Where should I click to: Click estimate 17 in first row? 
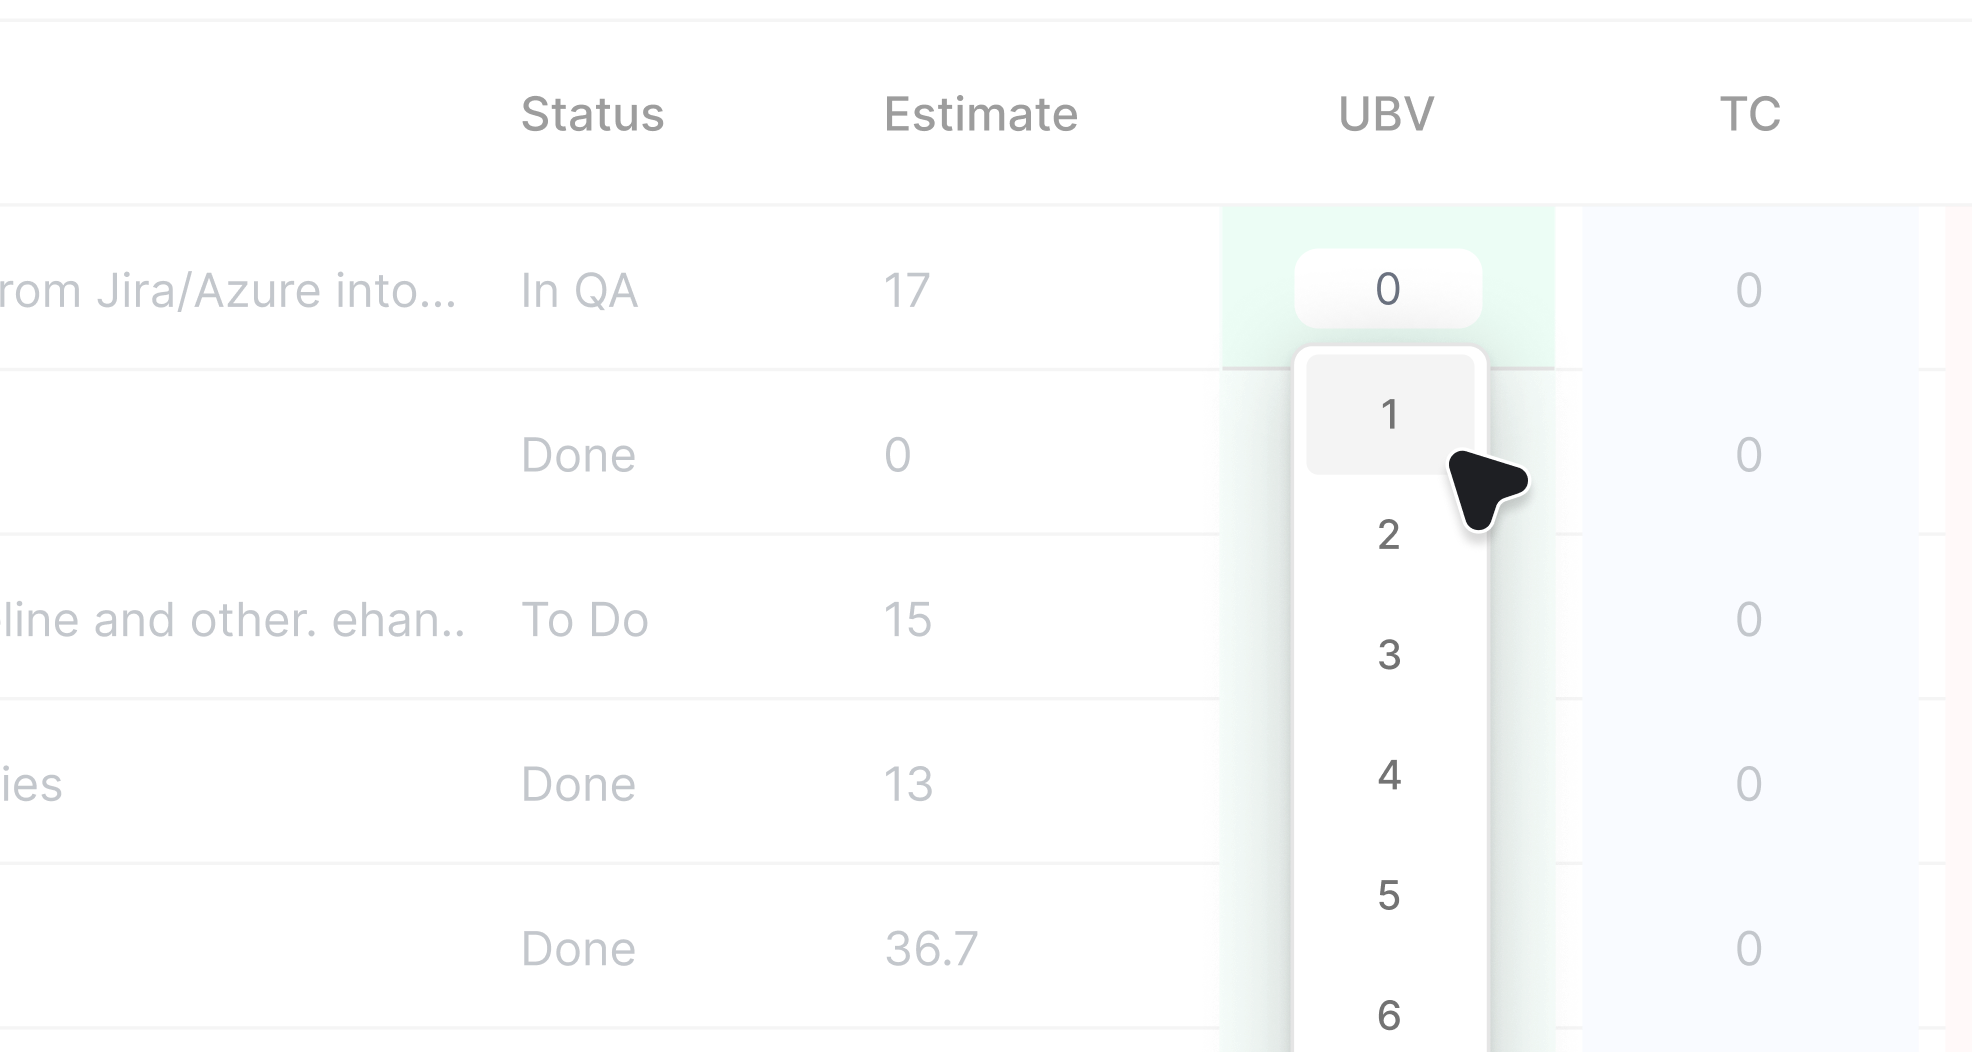907,291
